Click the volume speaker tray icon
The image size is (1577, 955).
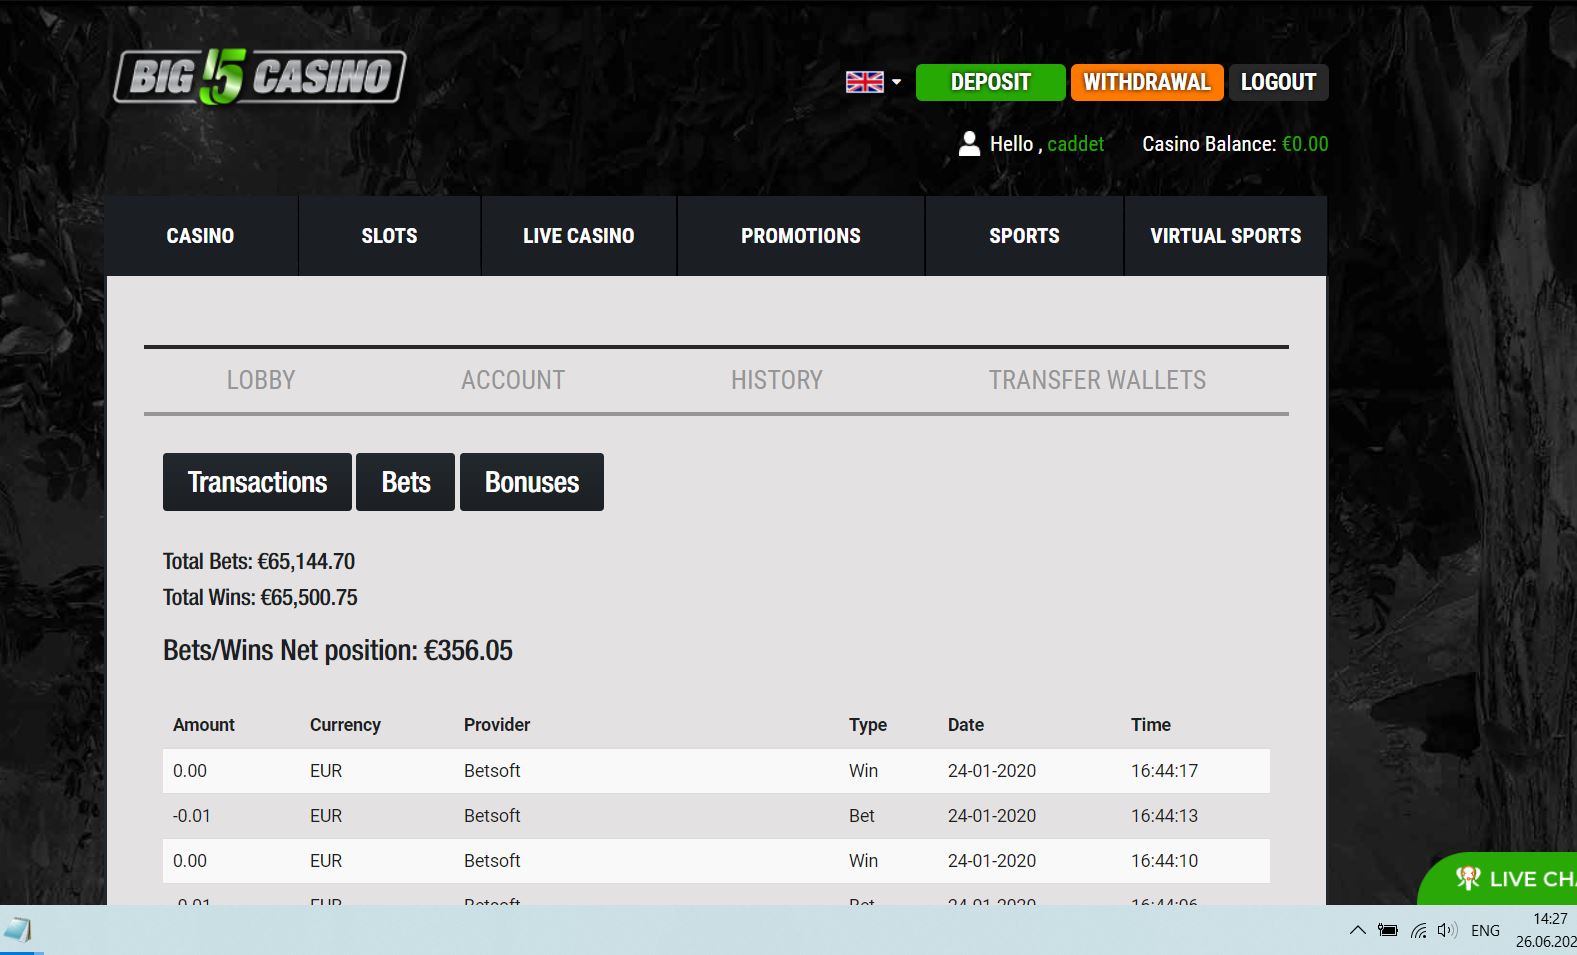coord(1447,930)
